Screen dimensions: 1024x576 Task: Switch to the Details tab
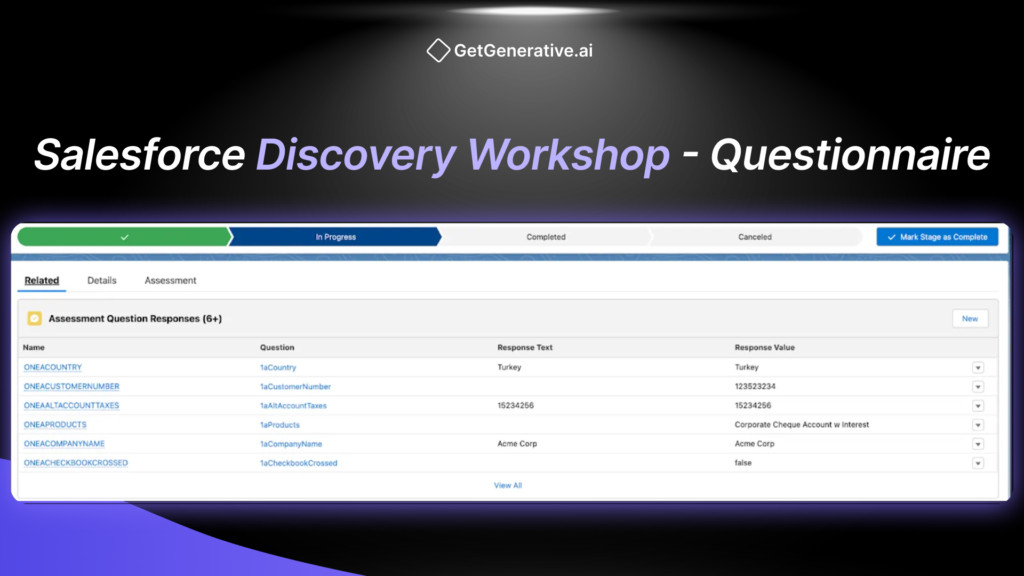pyautogui.click(x=102, y=280)
